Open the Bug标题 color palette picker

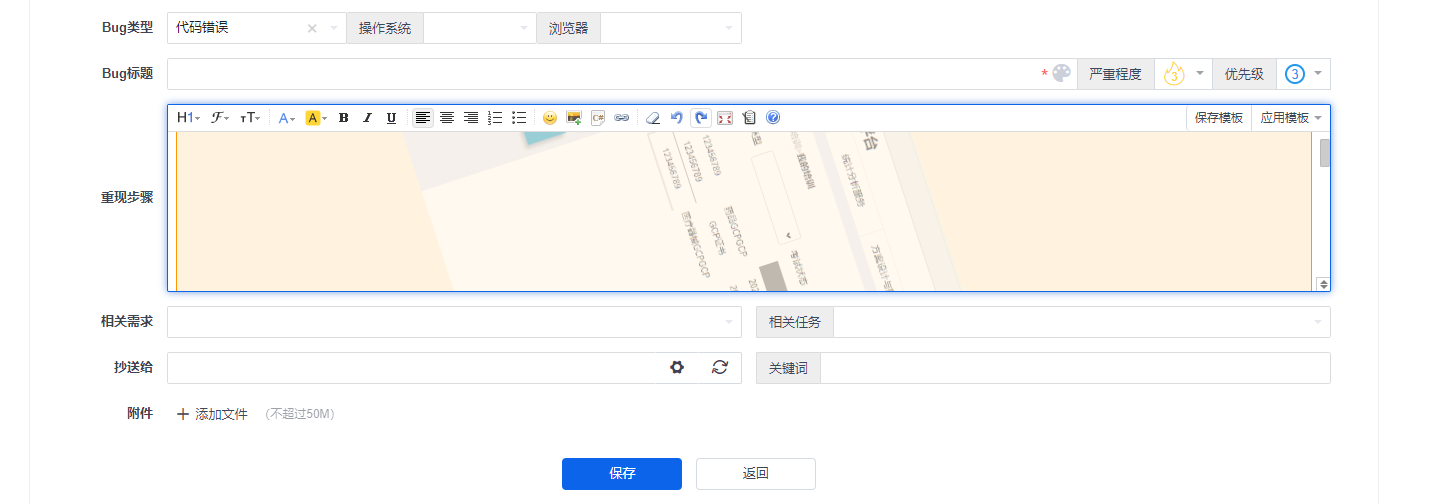(x=1062, y=74)
